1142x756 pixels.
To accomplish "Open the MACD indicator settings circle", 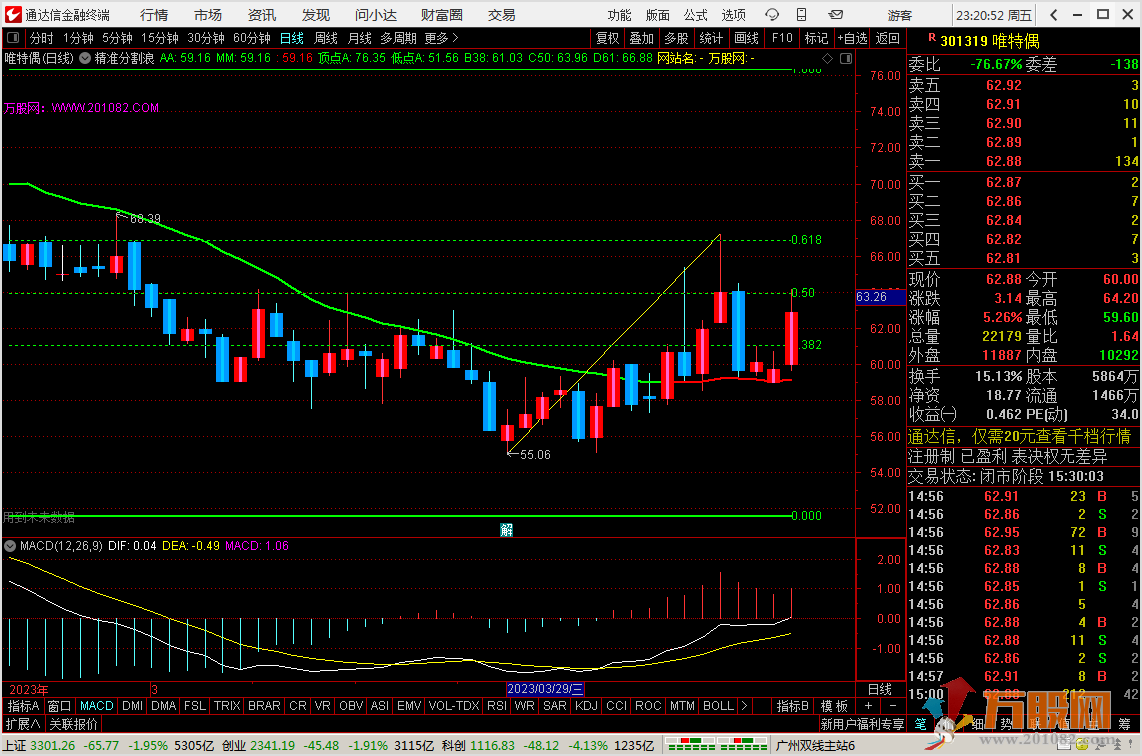I will point(10,546).
